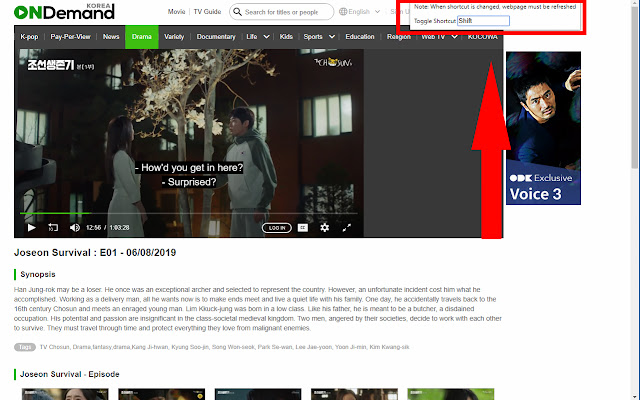Click the Joseon Survival - Episode heading
The height and width of the screenshot is (400, 640).
pyautogui.click(x=70, y=374)
